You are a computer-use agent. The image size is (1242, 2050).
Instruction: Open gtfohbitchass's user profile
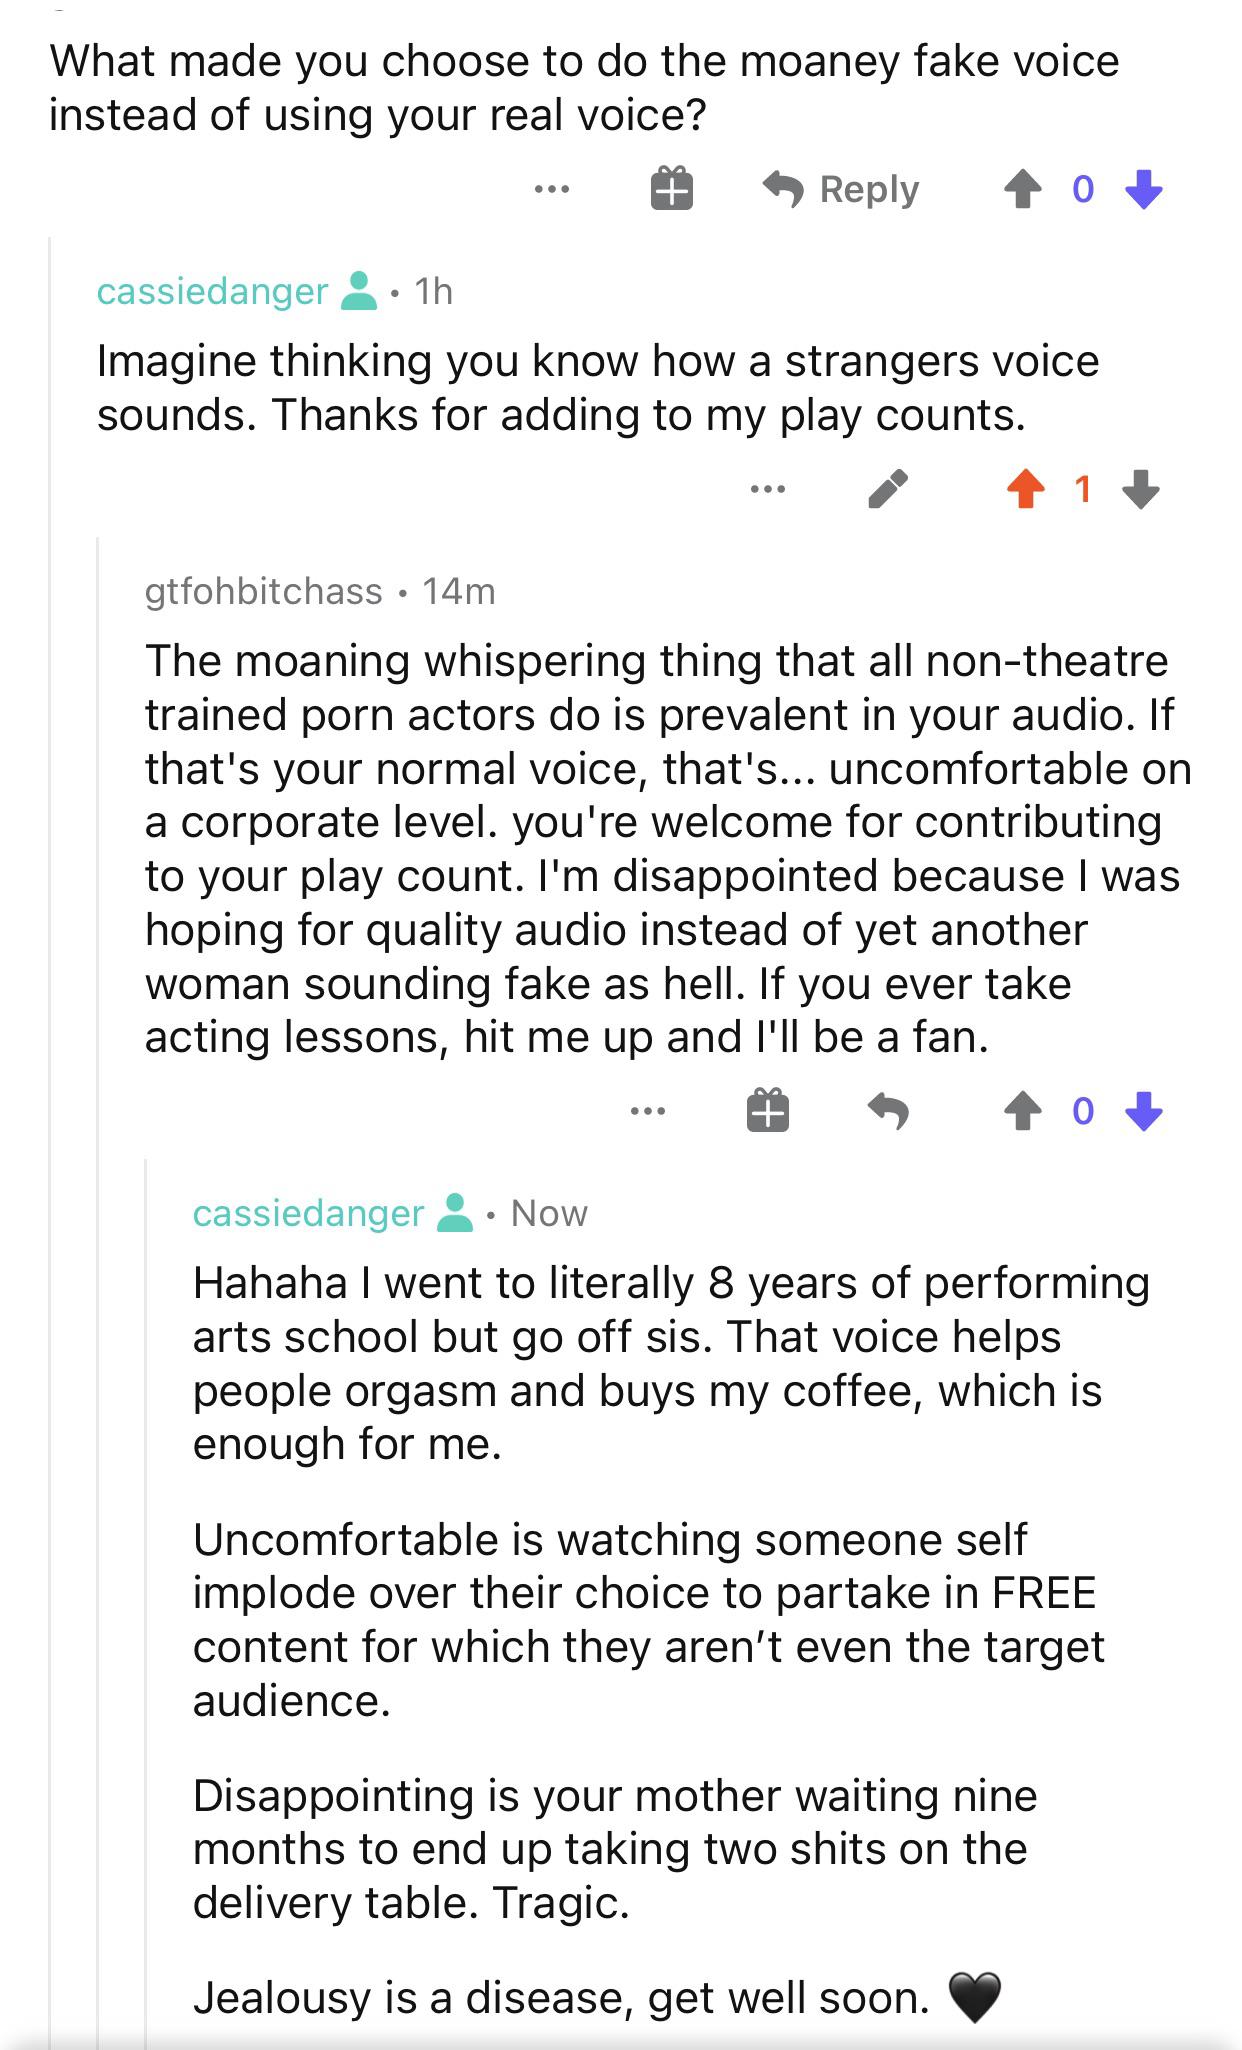pyautogui.click(x=263, y=591)
